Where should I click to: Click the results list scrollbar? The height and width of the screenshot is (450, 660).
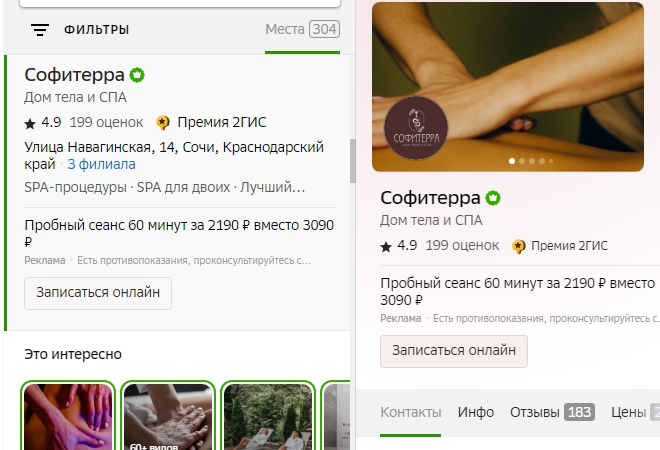pyautogui.click(x=352, y=160)
